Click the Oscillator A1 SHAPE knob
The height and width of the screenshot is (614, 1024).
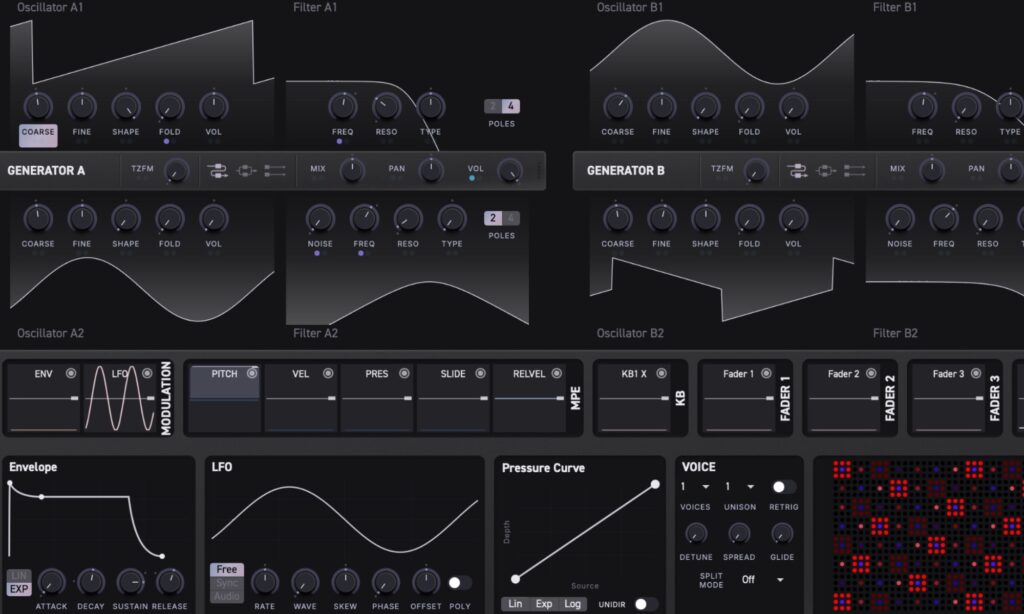coord(125,106)
